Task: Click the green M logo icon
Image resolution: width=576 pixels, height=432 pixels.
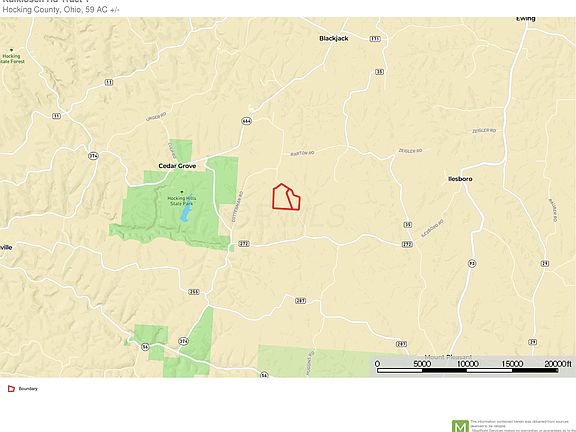Action: click(460, 426)
